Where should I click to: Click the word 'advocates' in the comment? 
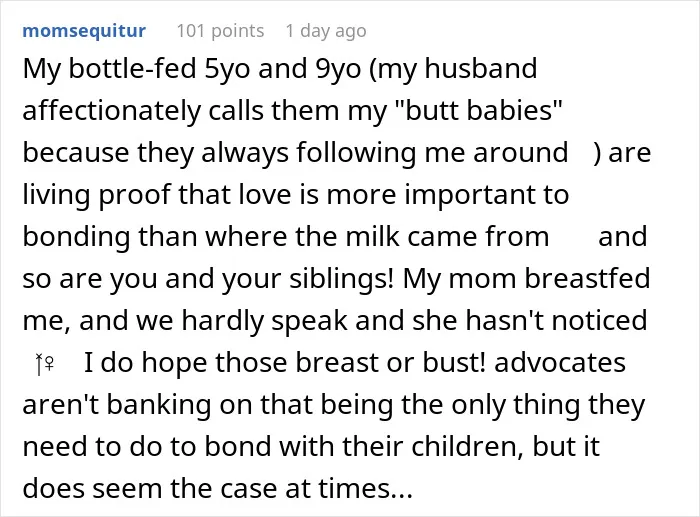tap(560, 362)
